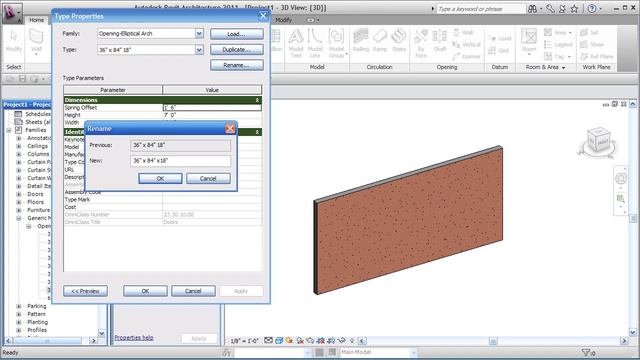Expand the Parking family node

(18, 306)
